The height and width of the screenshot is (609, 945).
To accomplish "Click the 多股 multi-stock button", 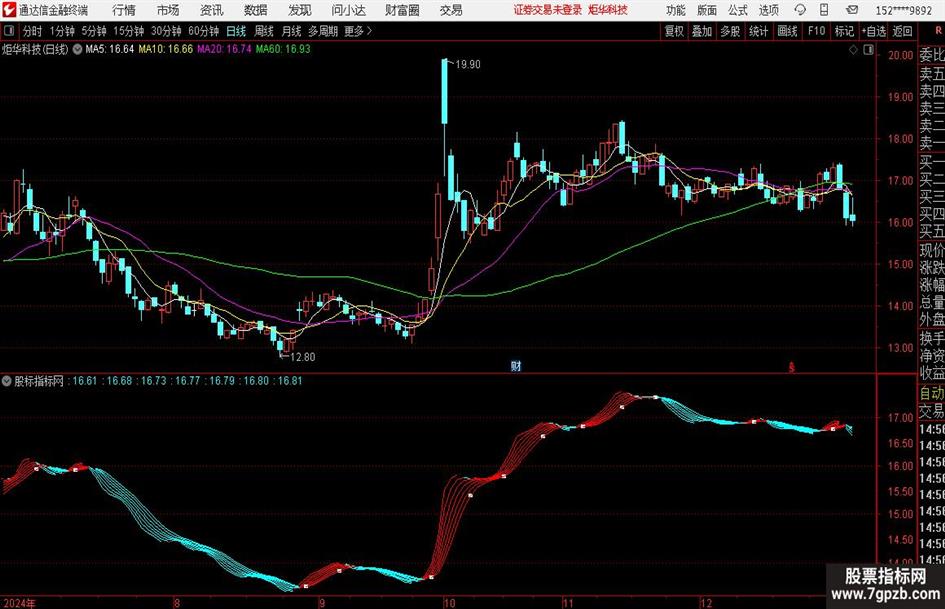I will tap(730, 31).
